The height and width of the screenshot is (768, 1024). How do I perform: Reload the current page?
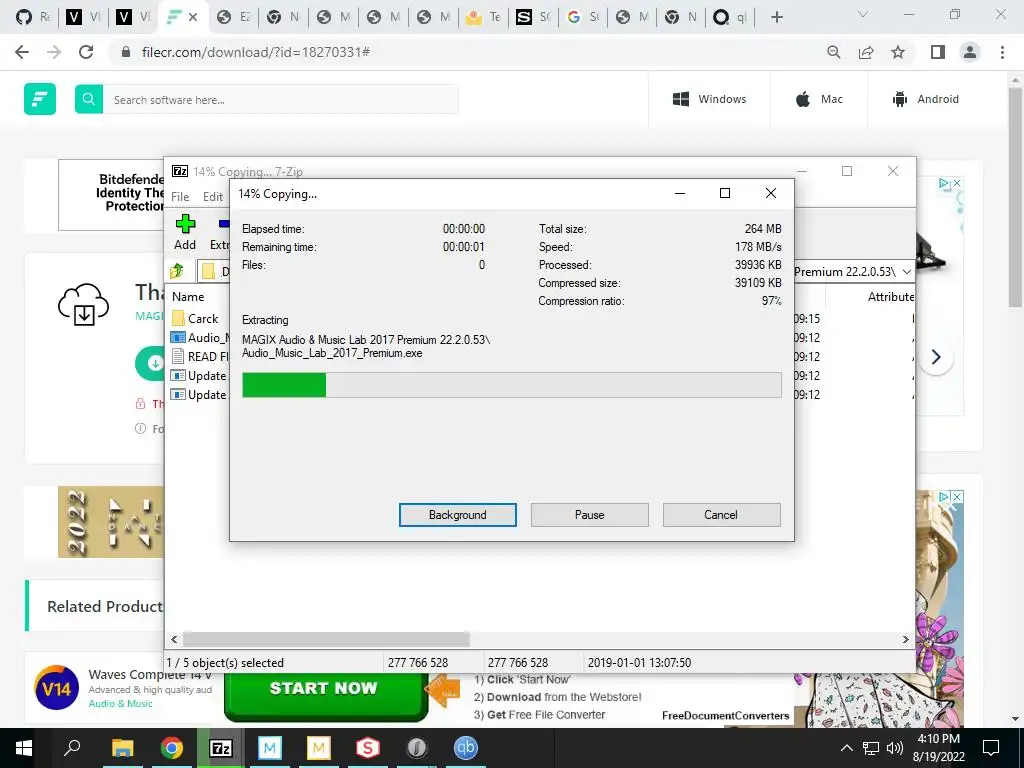pyautogui.click(x=86, y=52)
